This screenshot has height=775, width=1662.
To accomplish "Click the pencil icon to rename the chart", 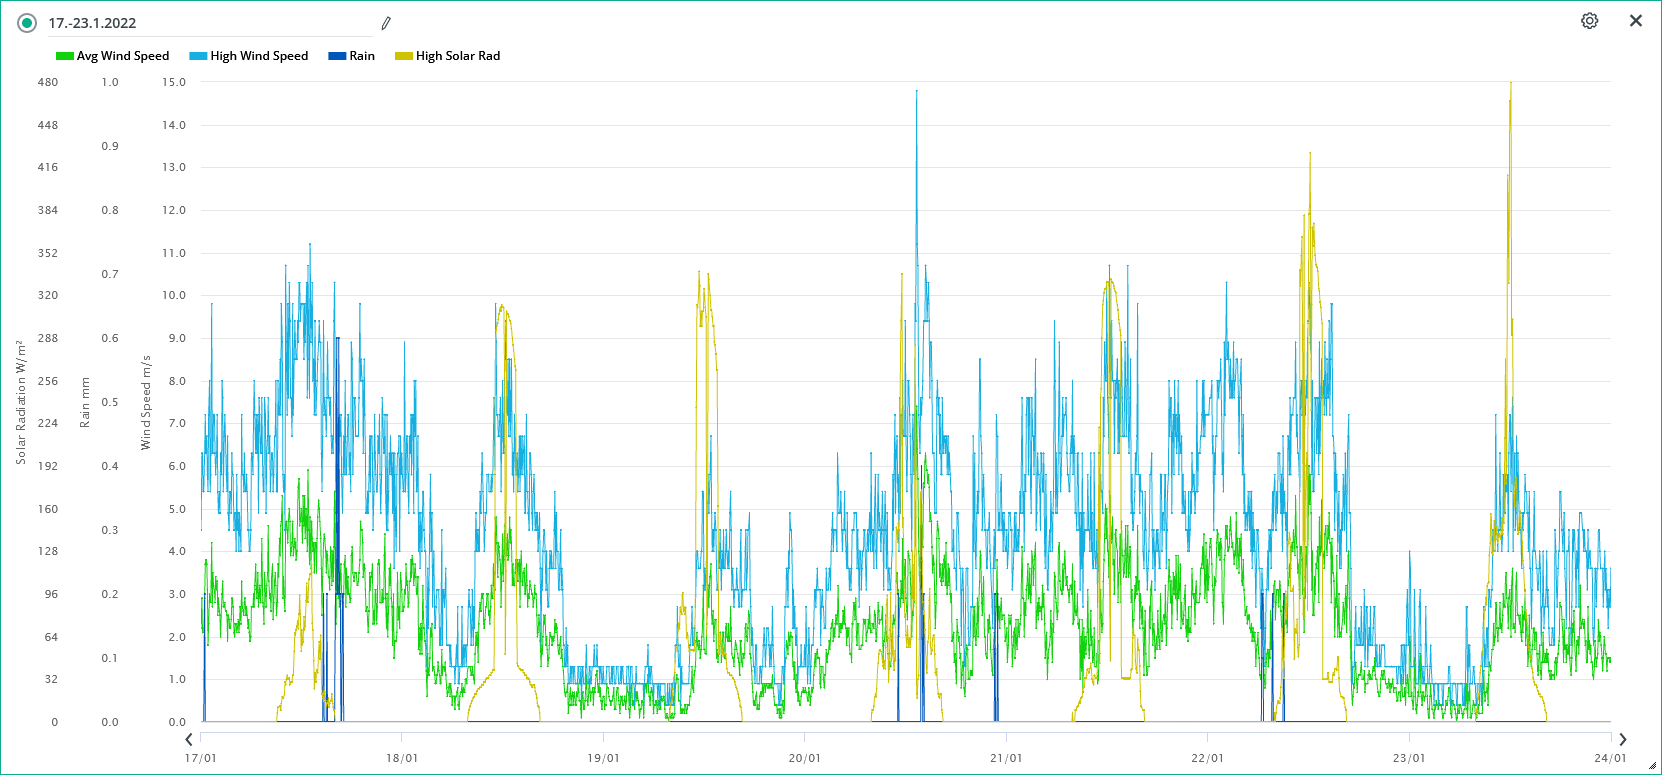I will pos(386,23).
